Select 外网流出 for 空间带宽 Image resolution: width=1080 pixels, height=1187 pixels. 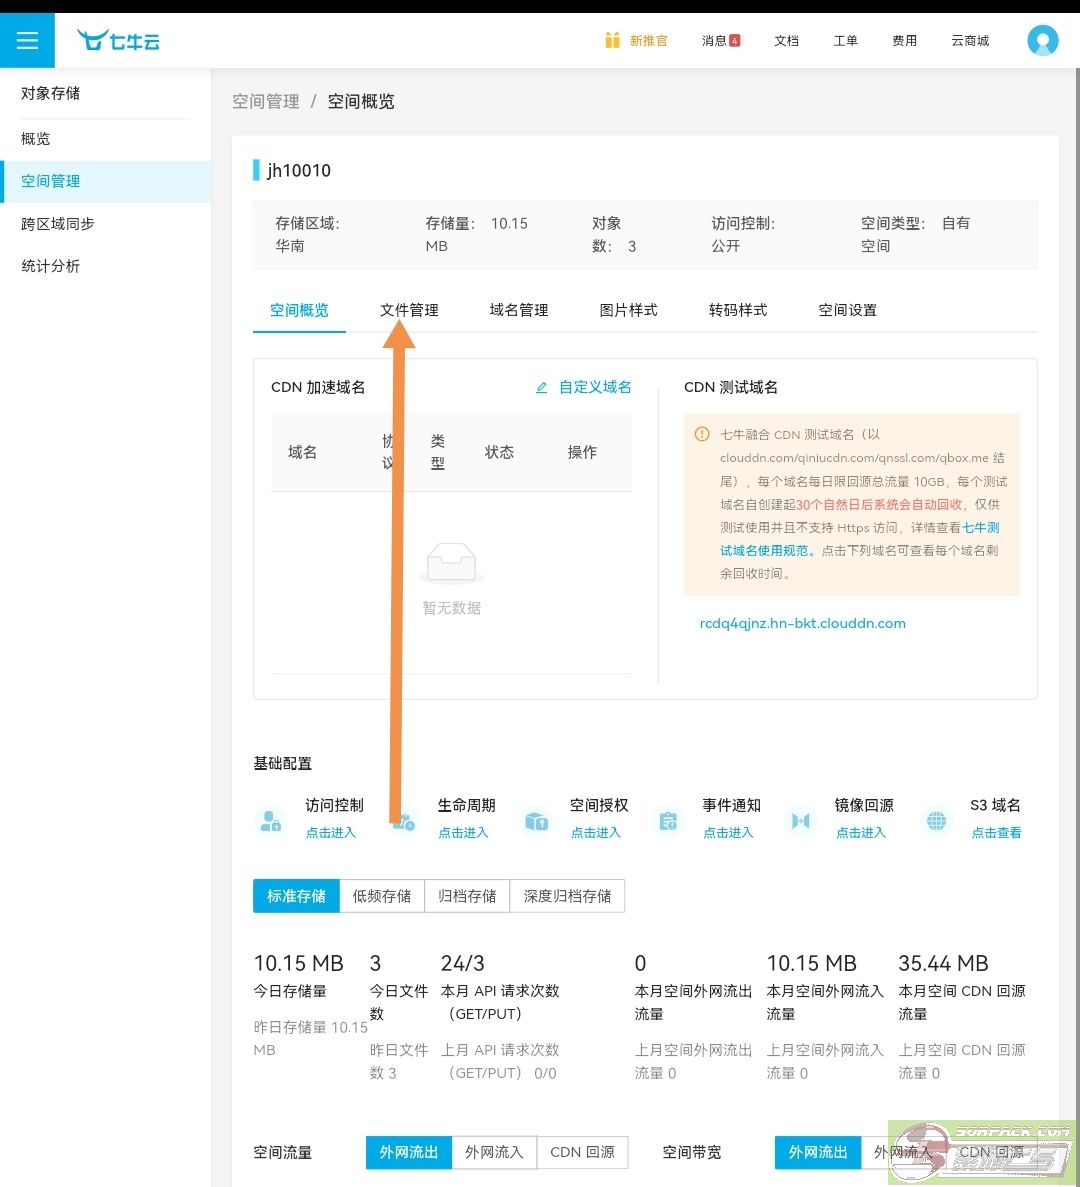pyautogui.click(x=817, y=1152)
